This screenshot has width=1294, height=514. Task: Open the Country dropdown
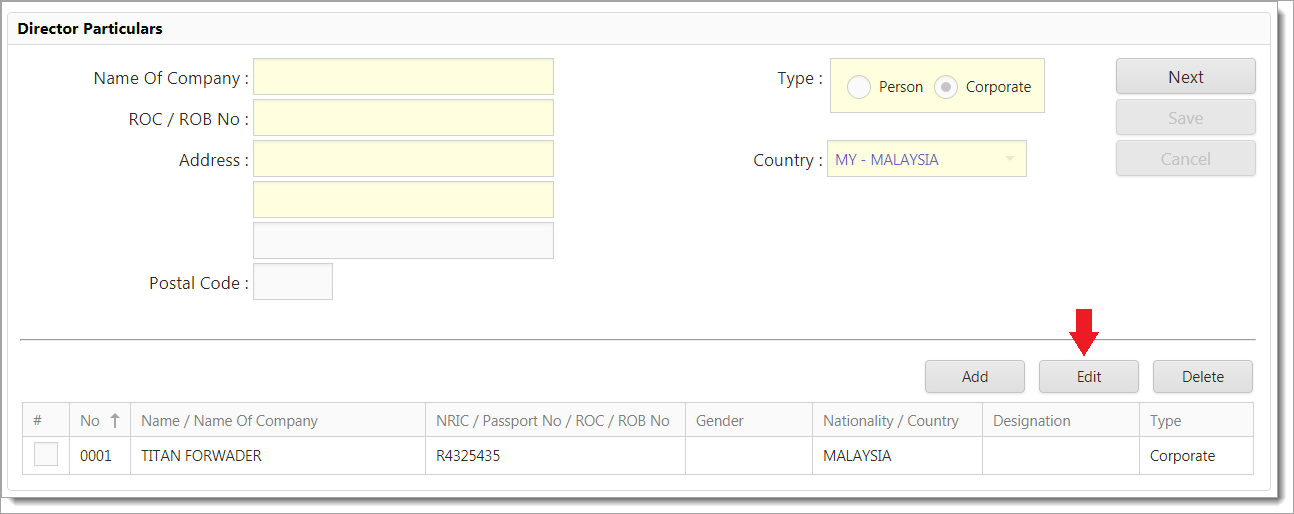pyautogui.click(x=926, y=159)
